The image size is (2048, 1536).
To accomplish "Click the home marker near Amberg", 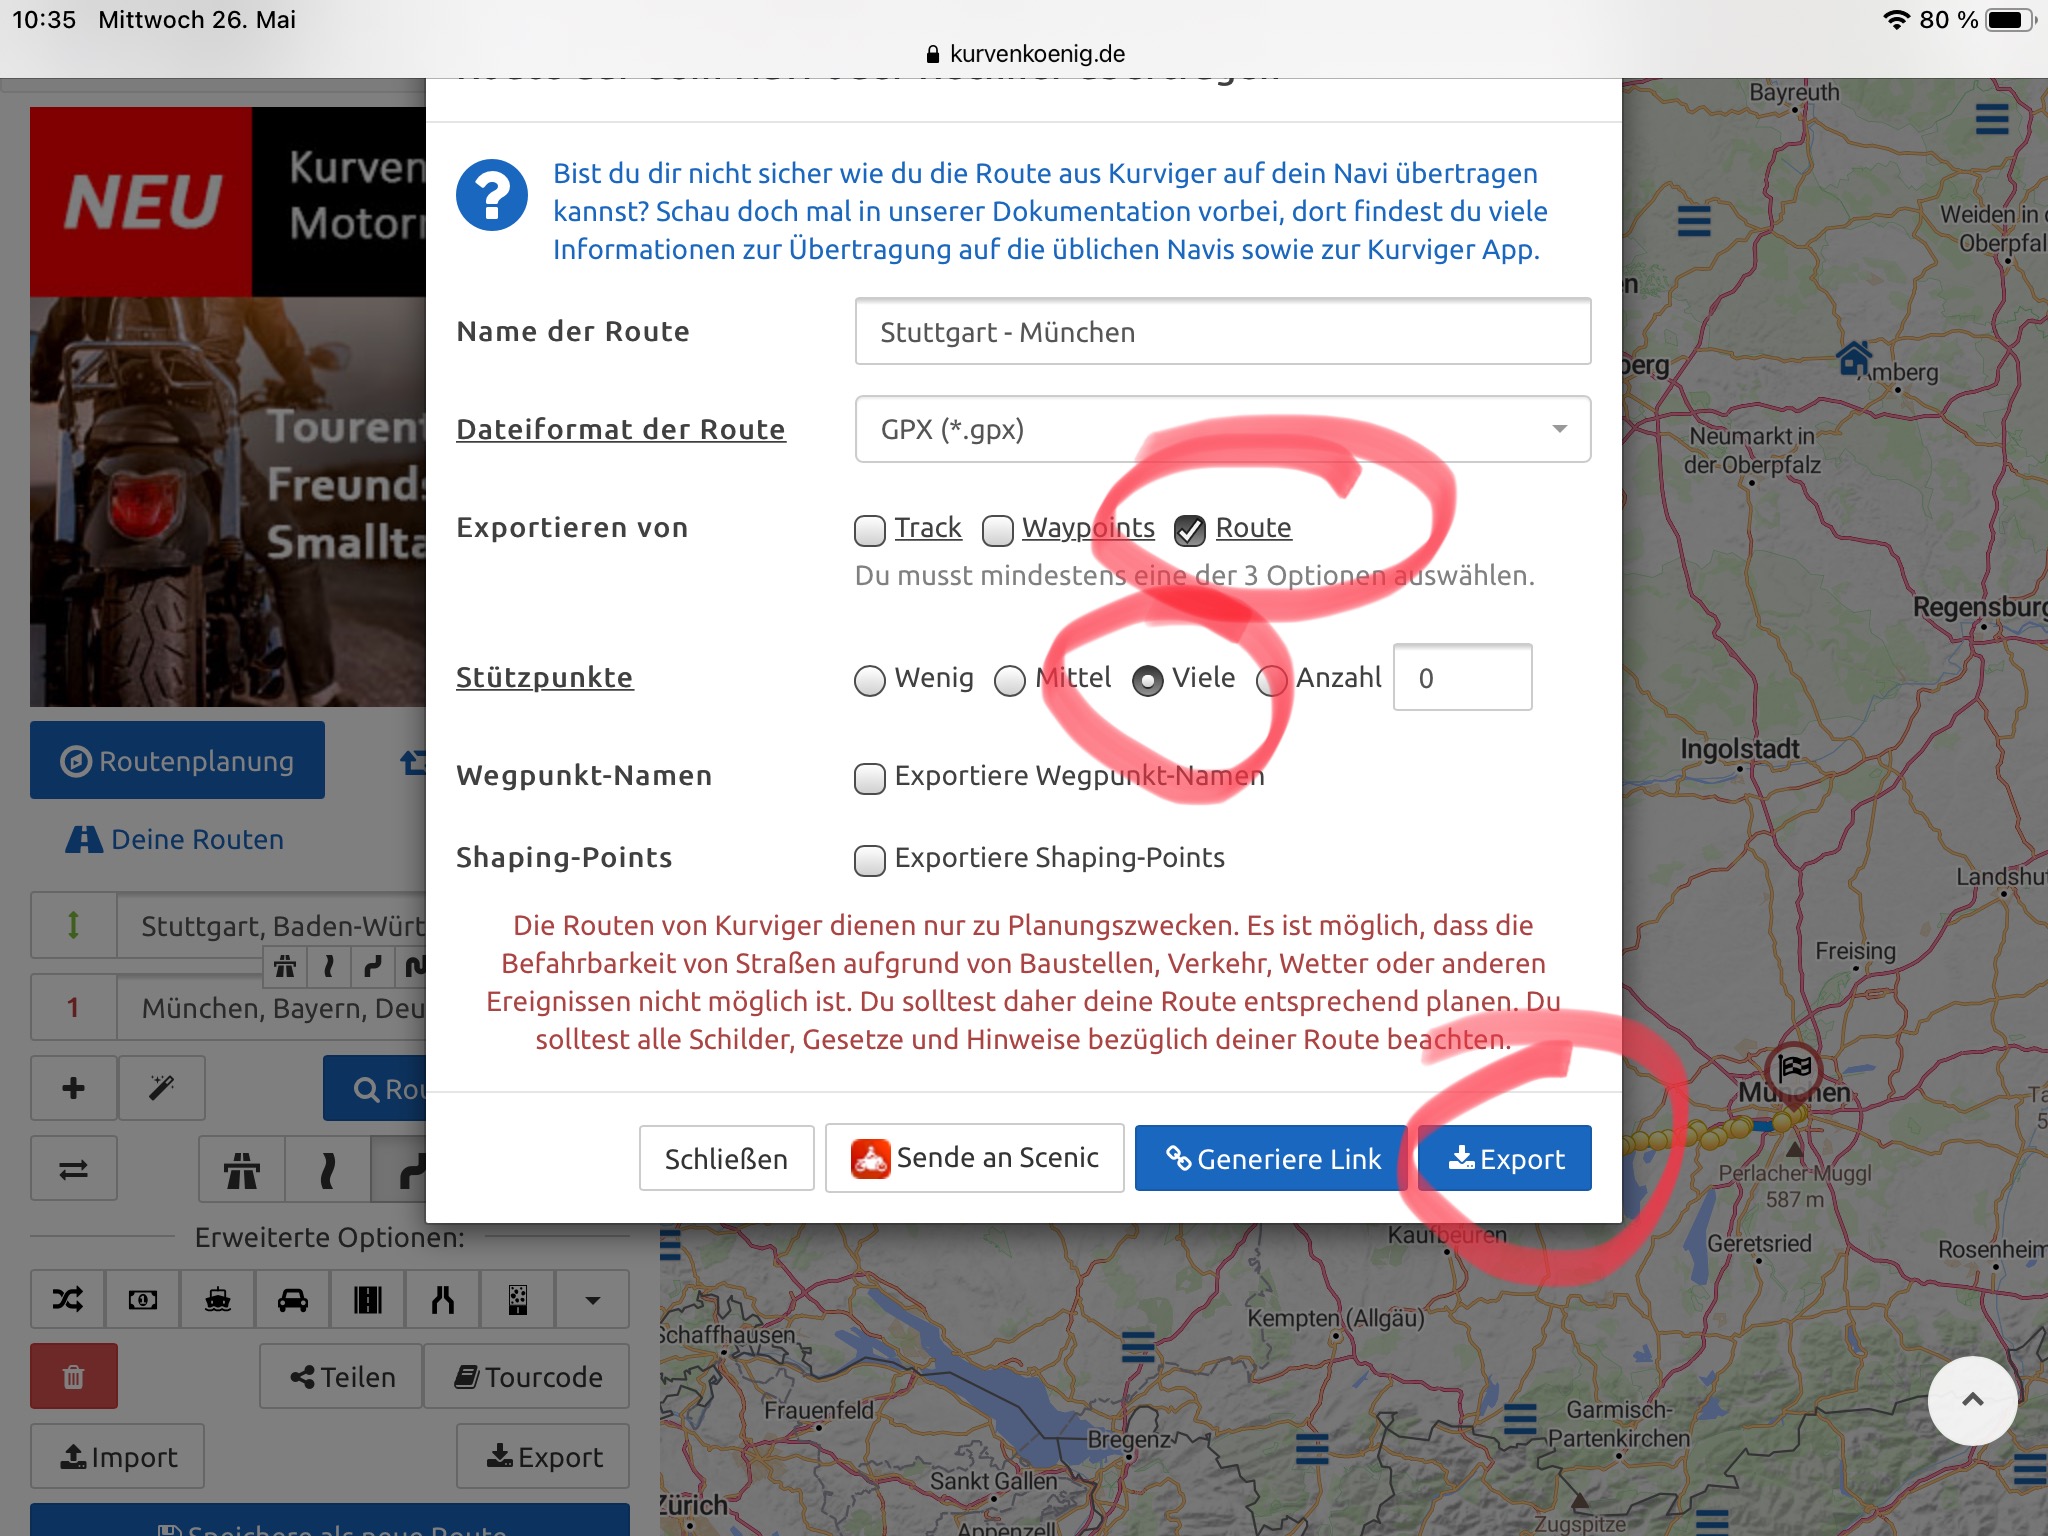I will point(1854,358).
